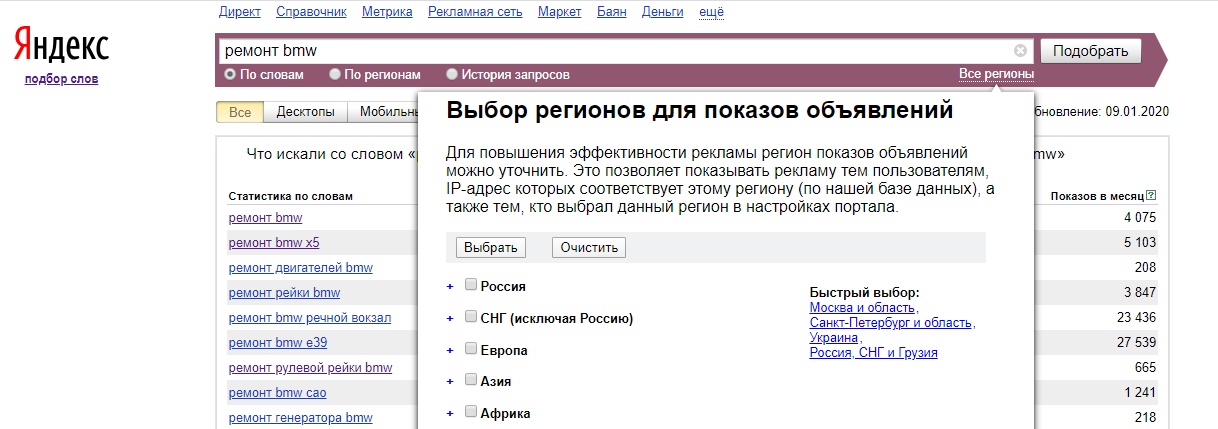Click the Быстрый выбор heading
Viewport: 1218px width, 429px height.
pos(863,293)
